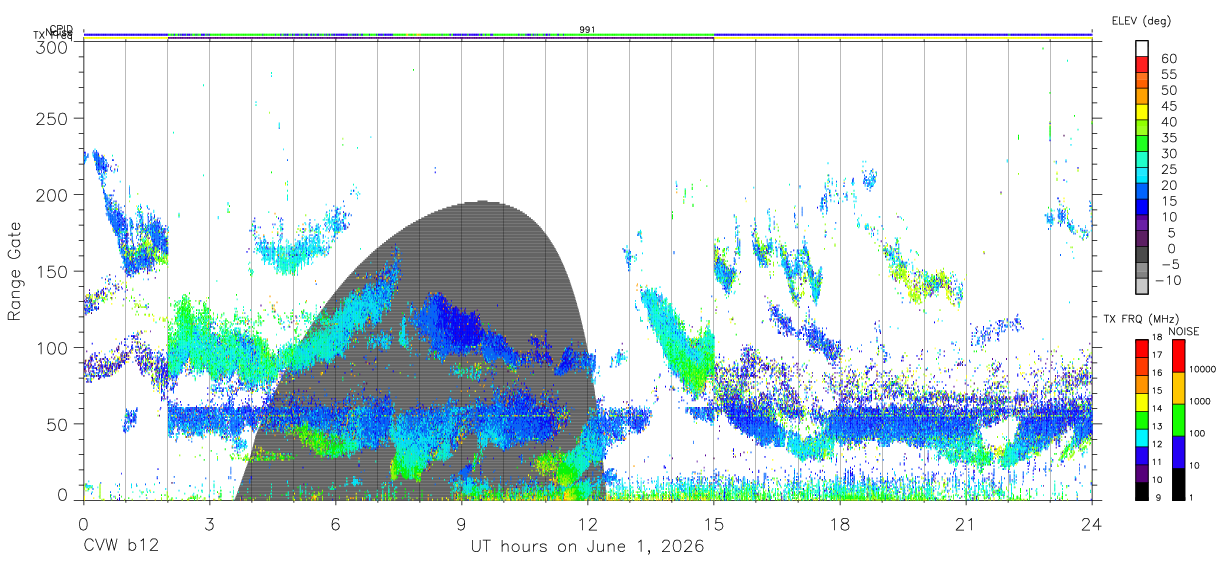The height and width of the screenshot is (567, 1228).
Task: Pick the black NOISE swatch between 10 and 1
Action: [x=1177, y=482]
